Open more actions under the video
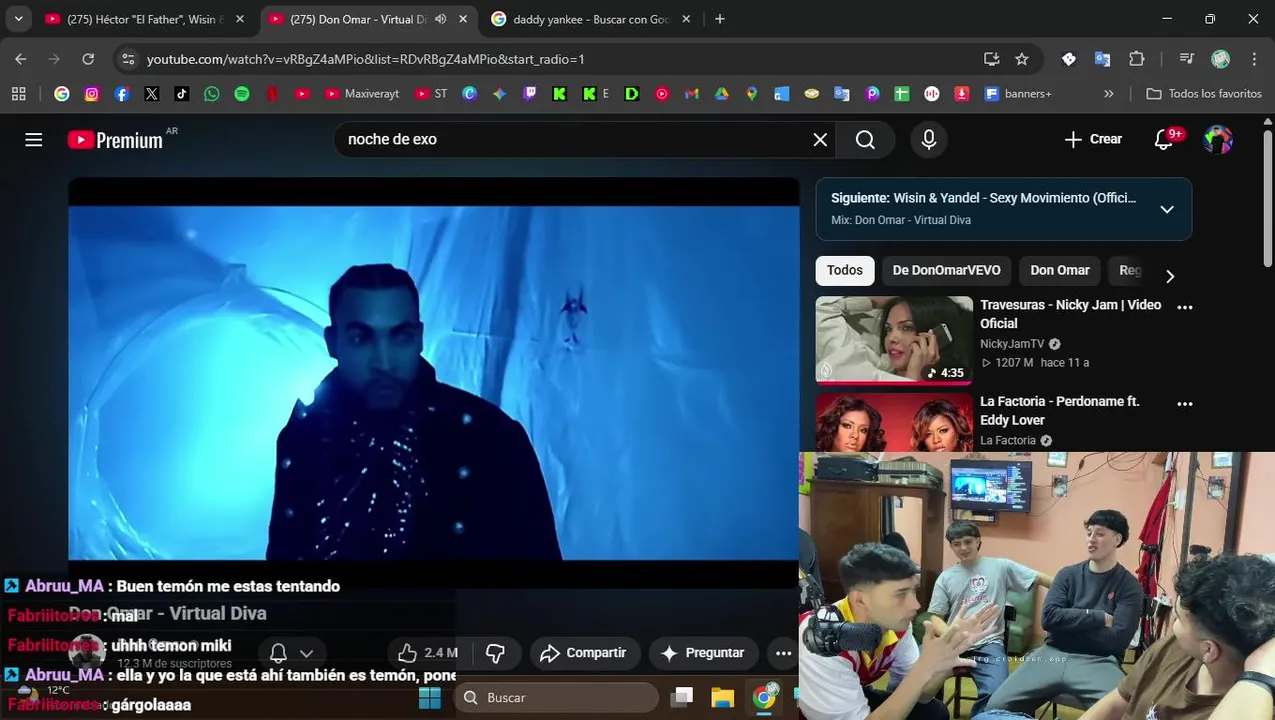 pos(783,653)
